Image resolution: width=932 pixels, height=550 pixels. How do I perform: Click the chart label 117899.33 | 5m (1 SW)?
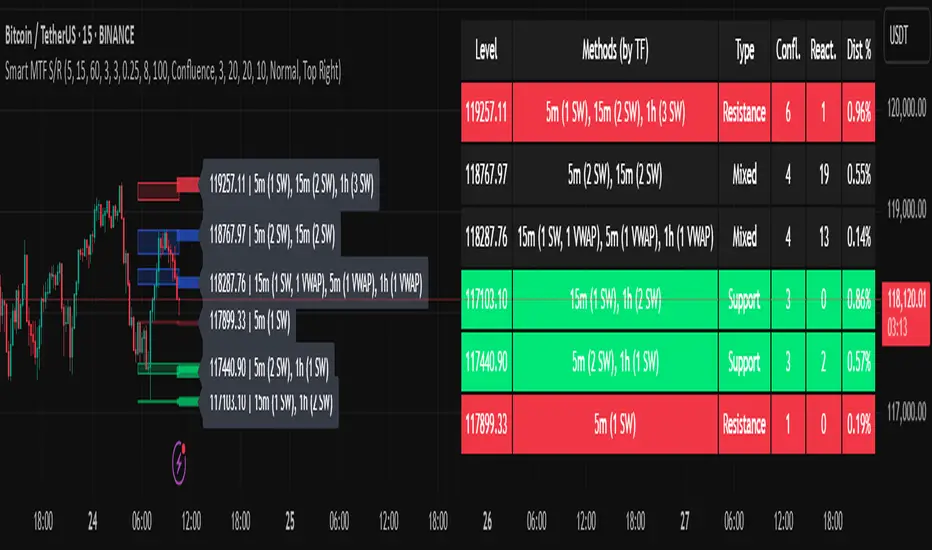[250, 321]
